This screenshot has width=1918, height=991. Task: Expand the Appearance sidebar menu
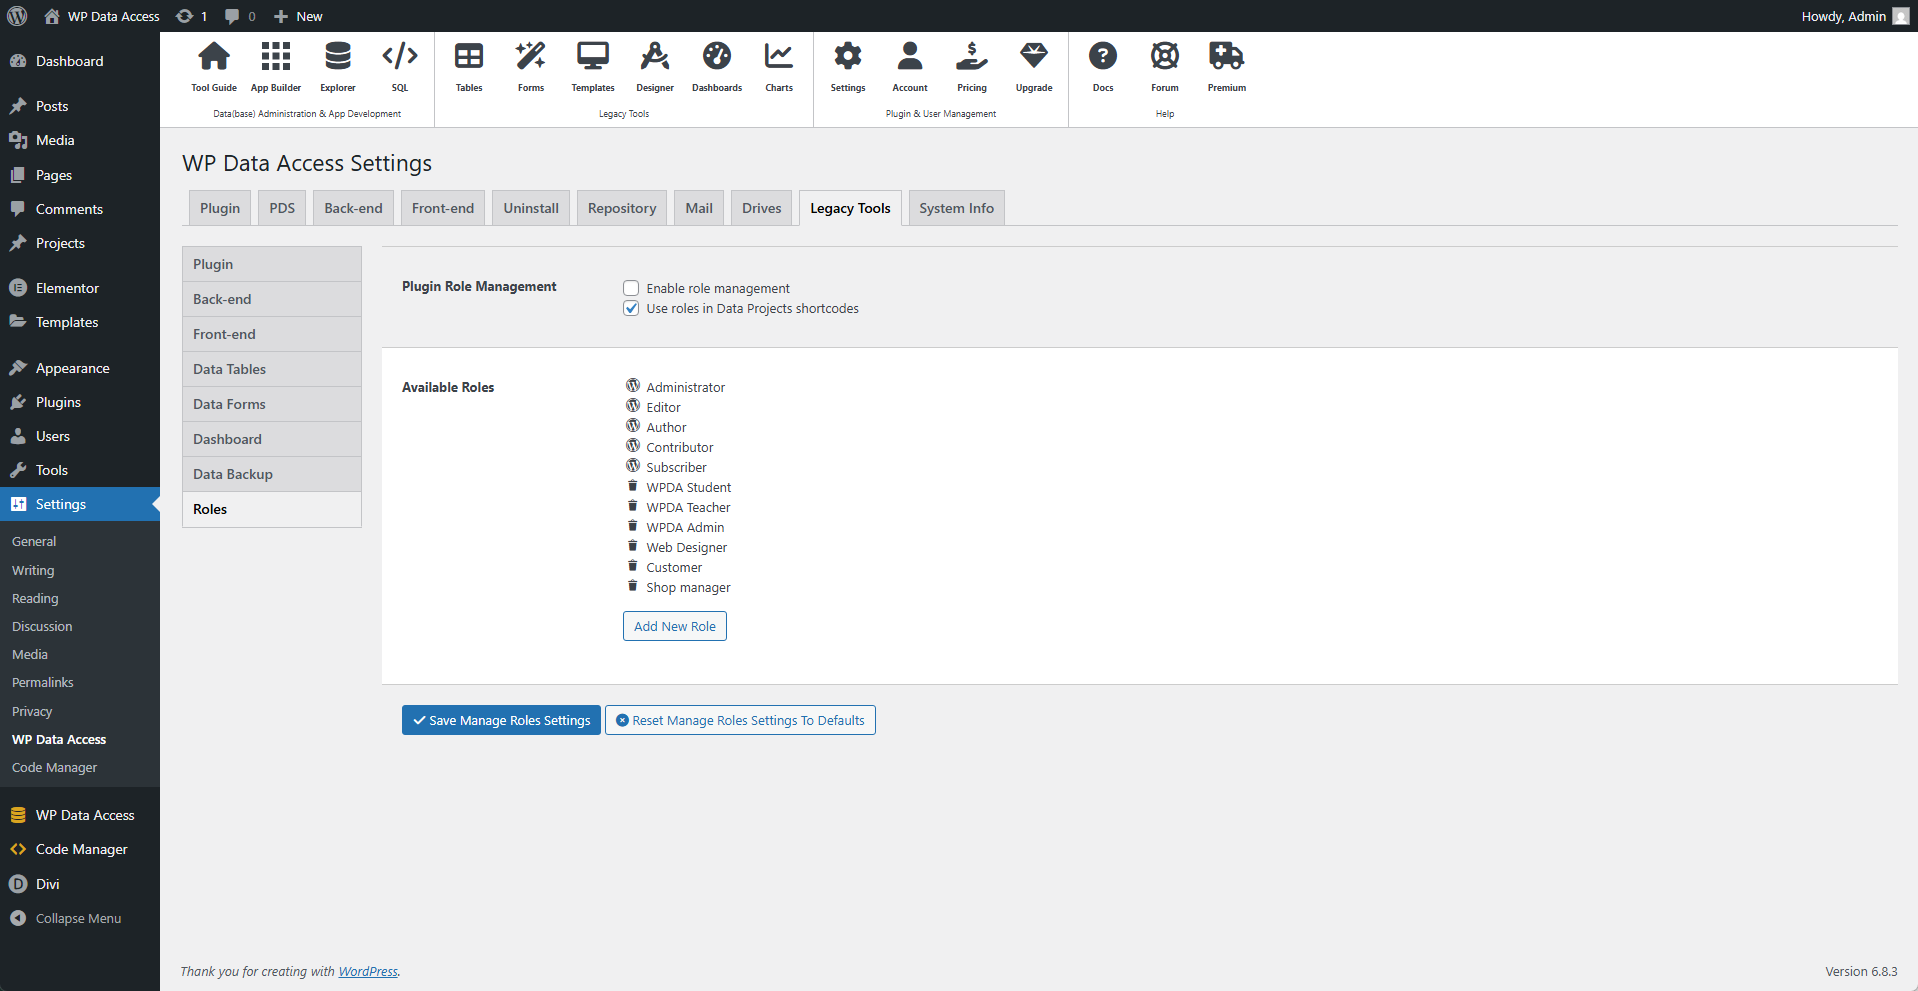(x=71, y=367)
